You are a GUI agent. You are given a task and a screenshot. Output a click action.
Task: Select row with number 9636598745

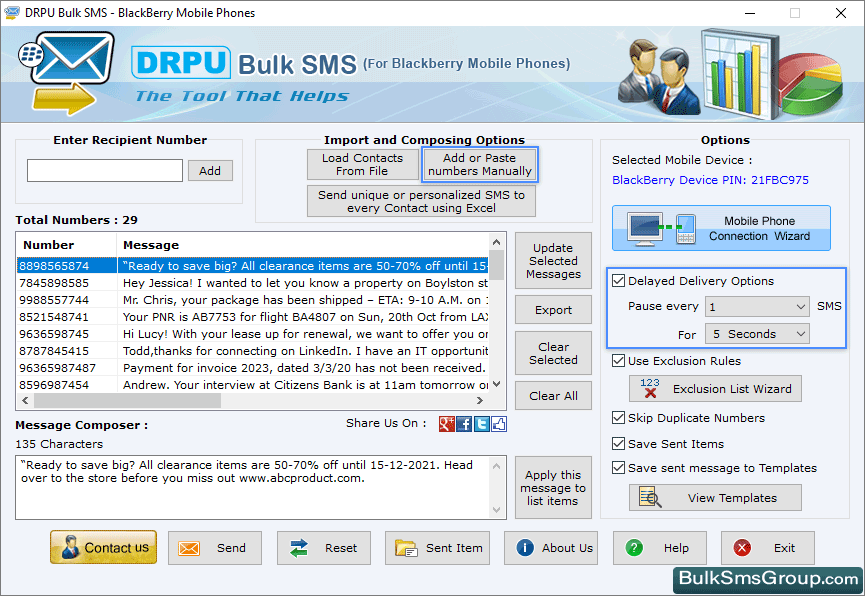pos(253,334)
